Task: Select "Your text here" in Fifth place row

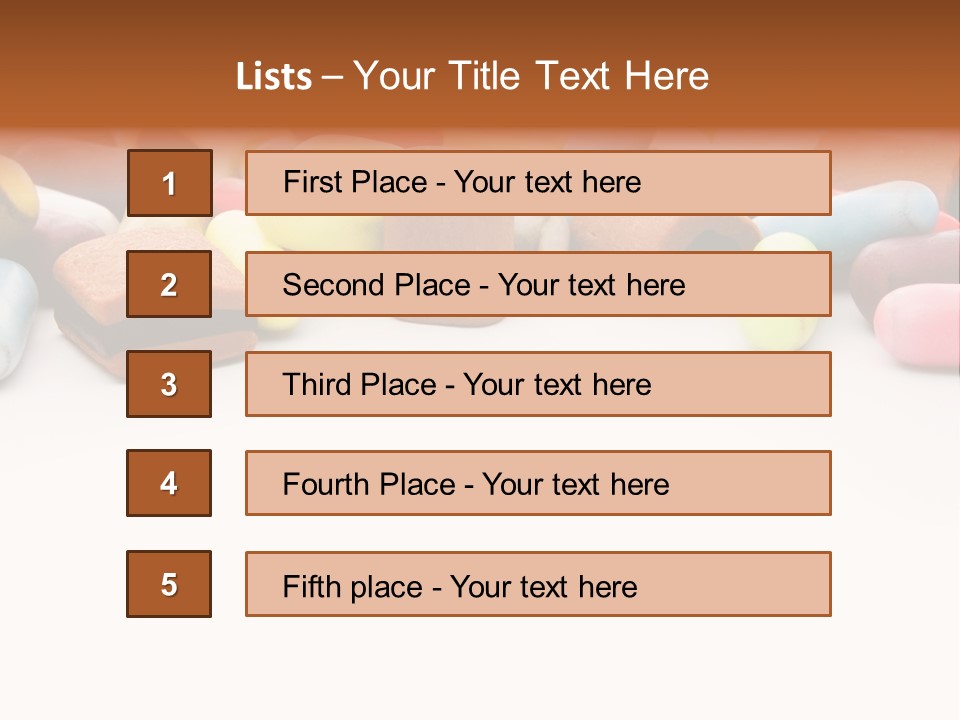Action: pyautogui.click(x=543, y=586)
